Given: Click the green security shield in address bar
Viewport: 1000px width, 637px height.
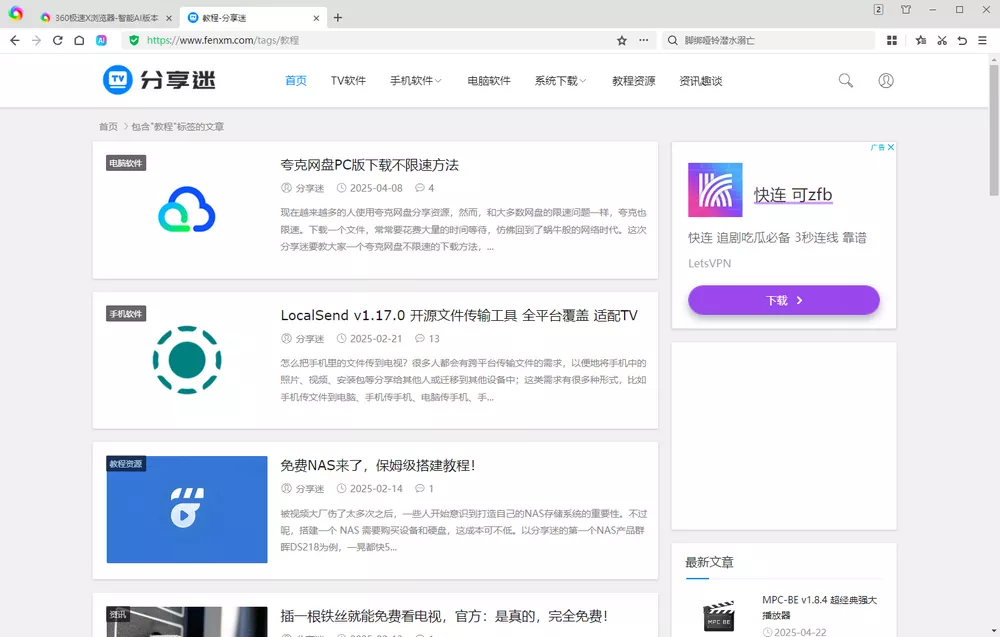Looking at the screenshot, I should 134,41.
